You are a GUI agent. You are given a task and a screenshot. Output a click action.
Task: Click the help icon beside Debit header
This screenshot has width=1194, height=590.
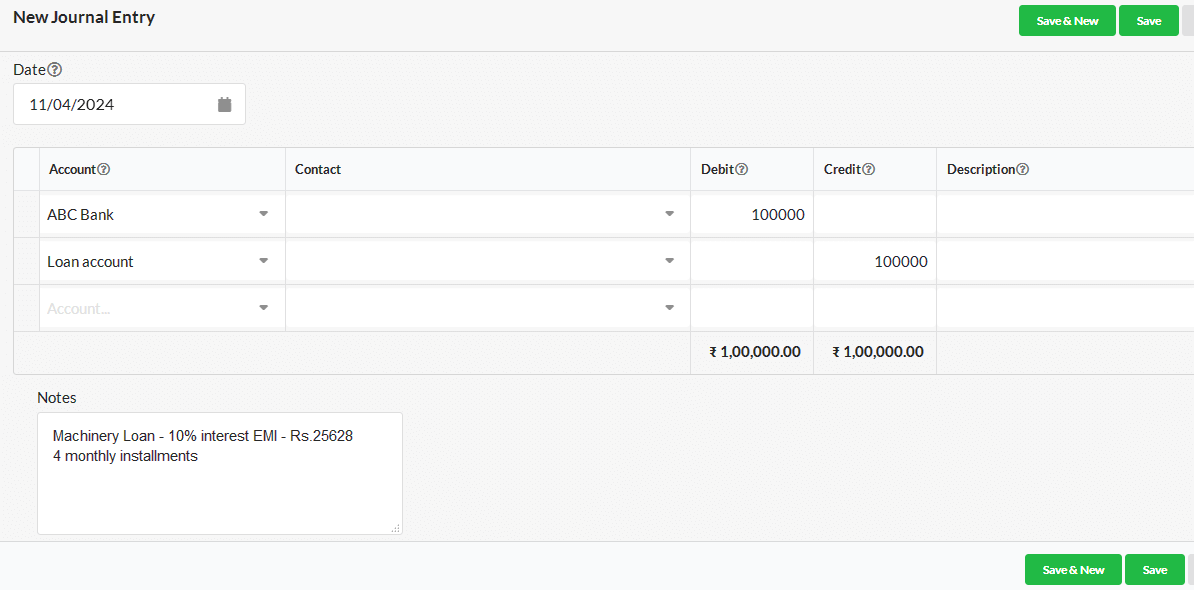(742, 169)
